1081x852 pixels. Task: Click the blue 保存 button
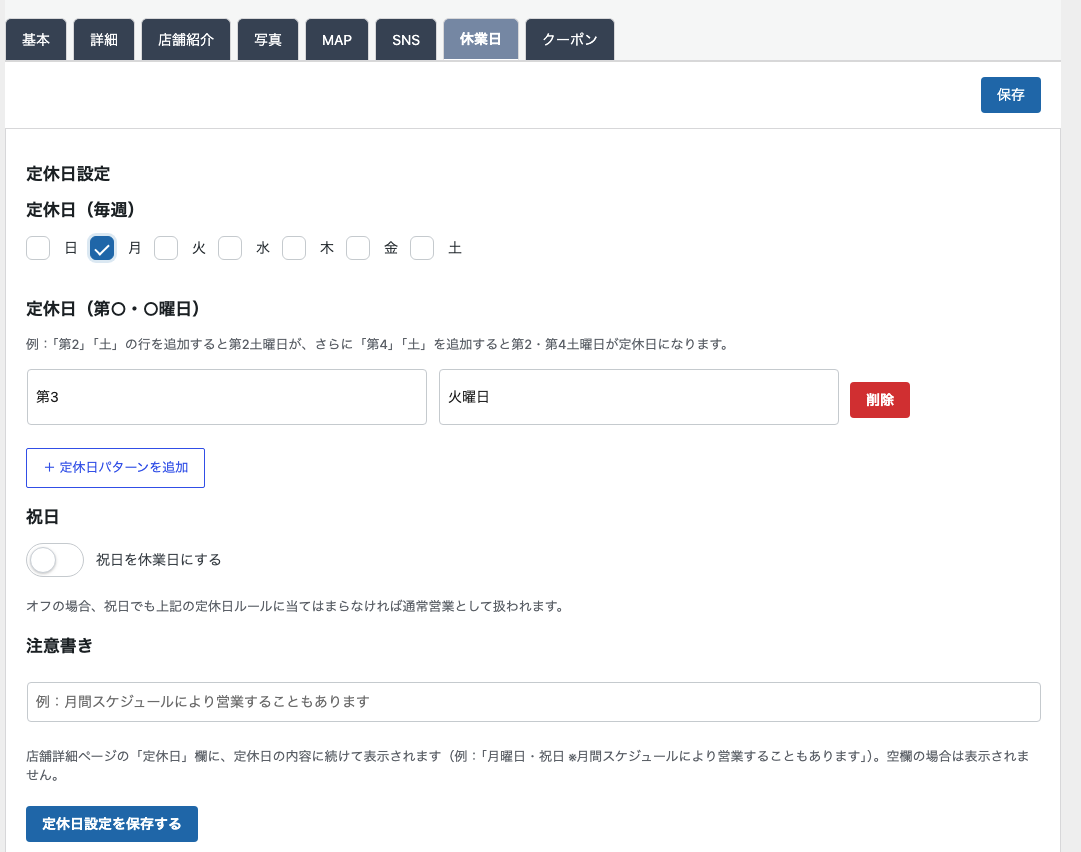tap(1011, 95)
